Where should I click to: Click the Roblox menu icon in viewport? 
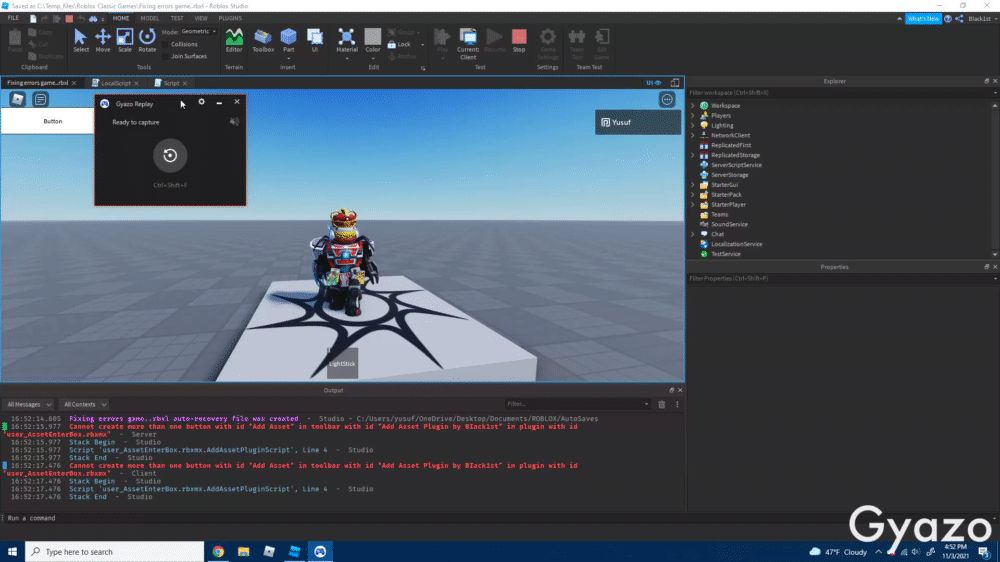(x=17, y=100)
